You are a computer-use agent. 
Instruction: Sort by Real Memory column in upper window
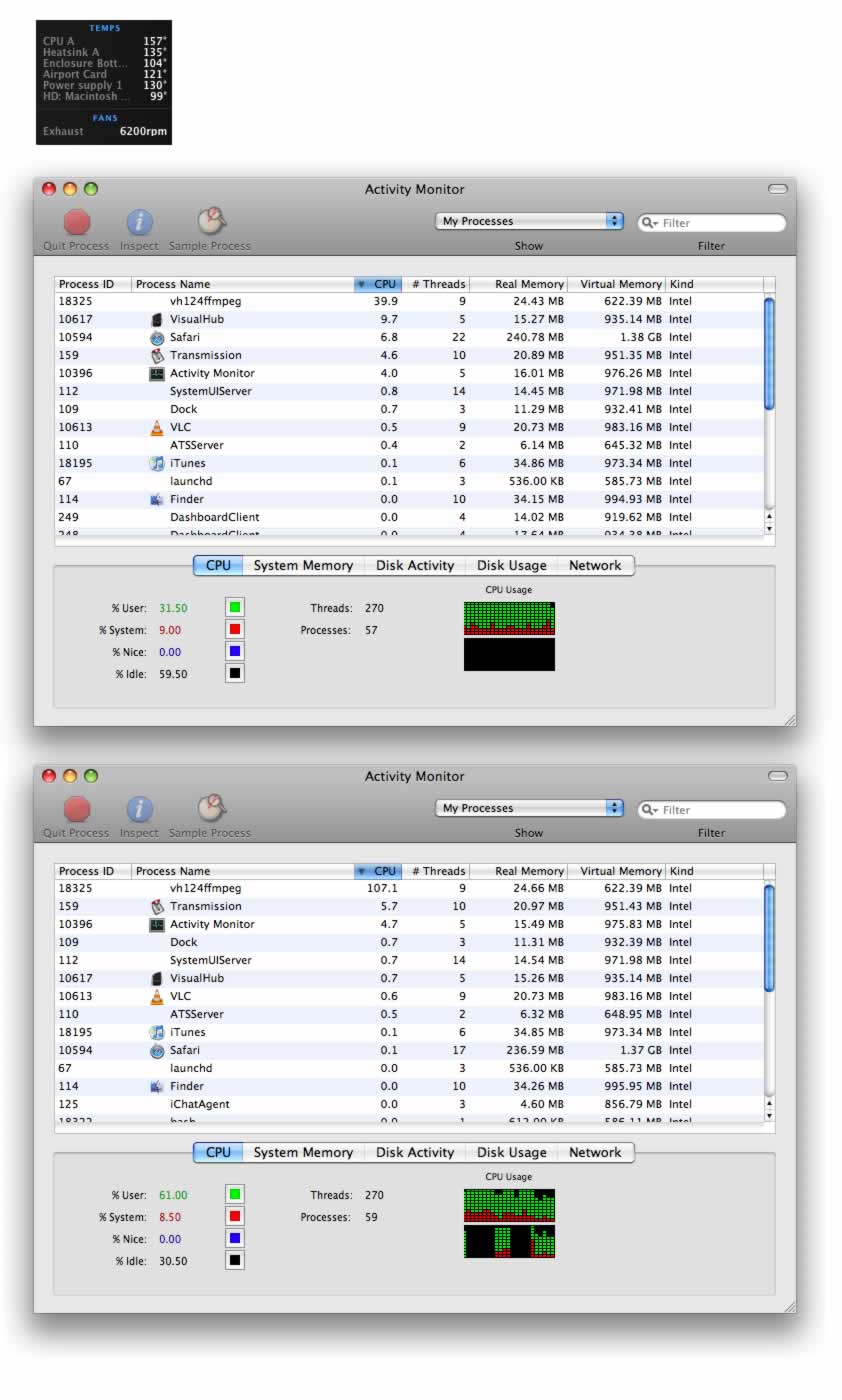pos(518,284)
